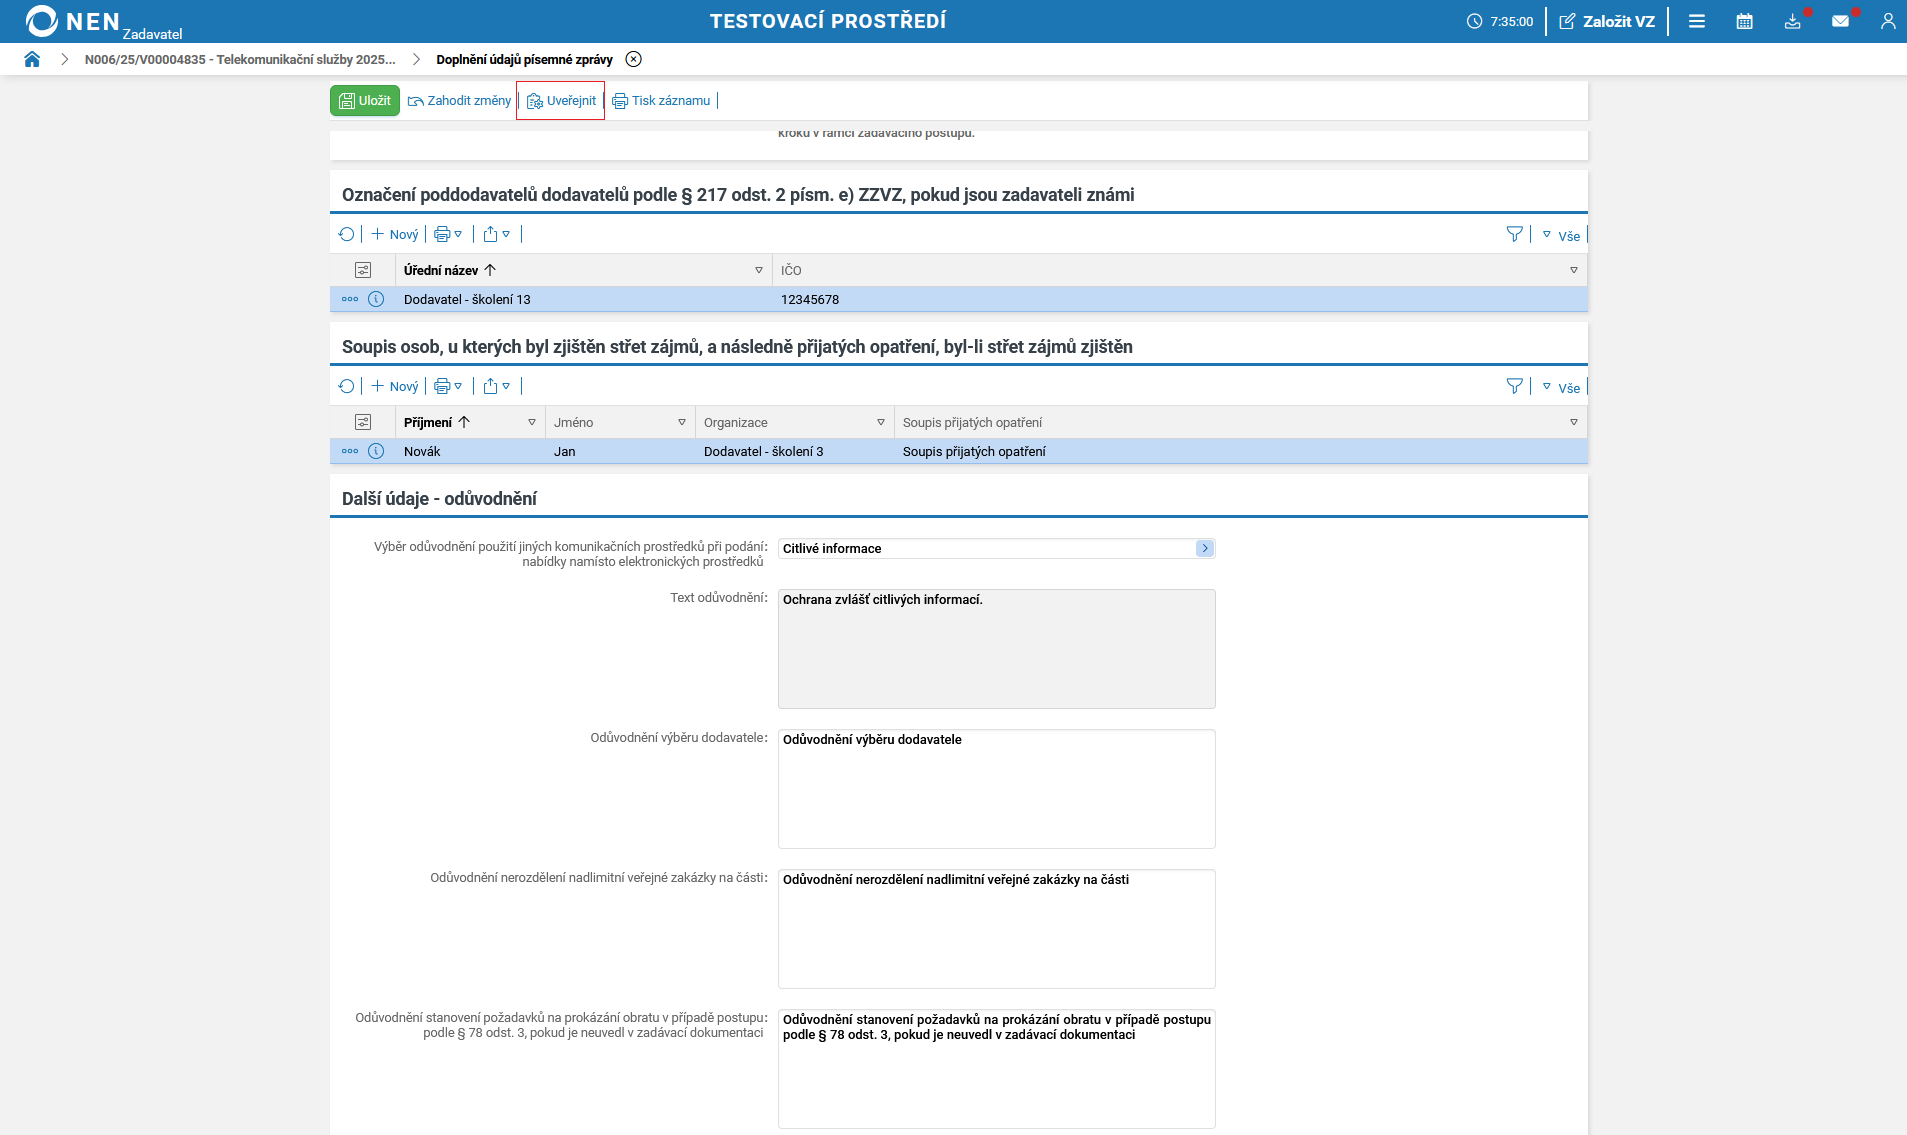Open row actions for Novák row
Screen dimensions: 1907x1135
pos(350,451)
